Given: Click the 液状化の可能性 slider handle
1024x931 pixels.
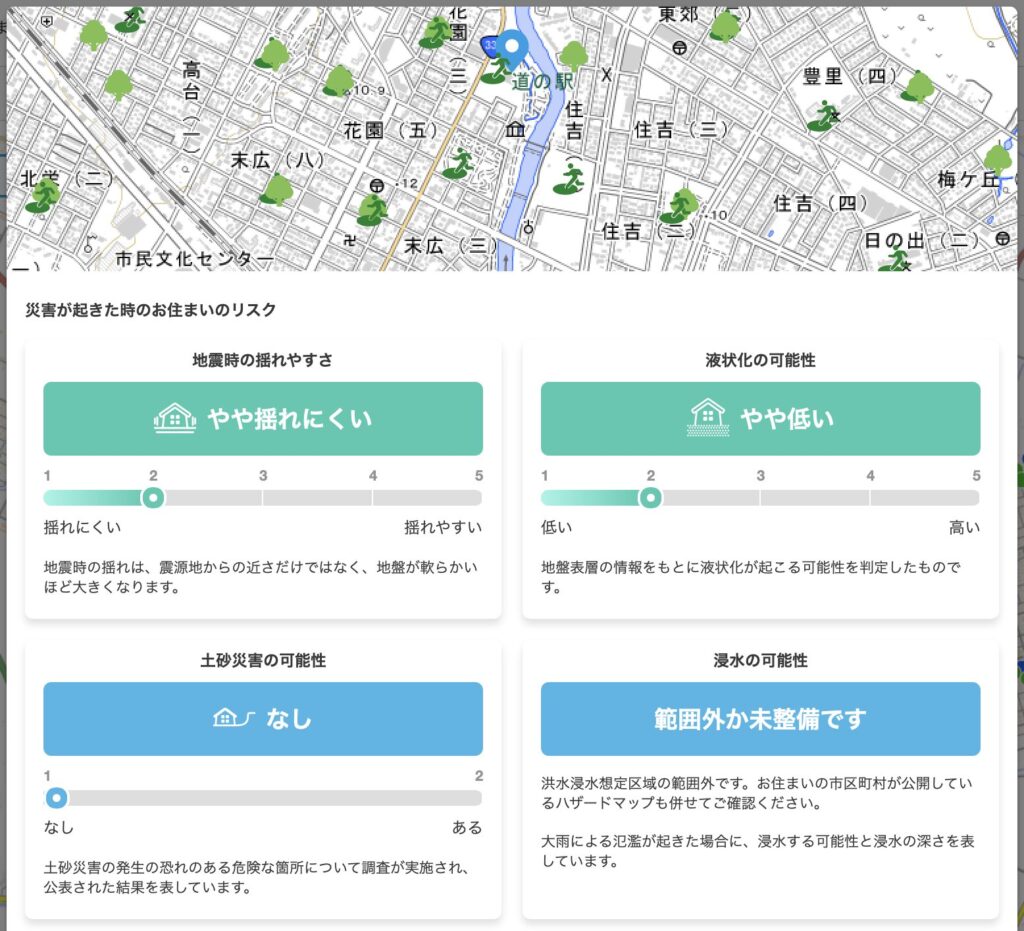Looking at the screenshot, I should [651, 497].
